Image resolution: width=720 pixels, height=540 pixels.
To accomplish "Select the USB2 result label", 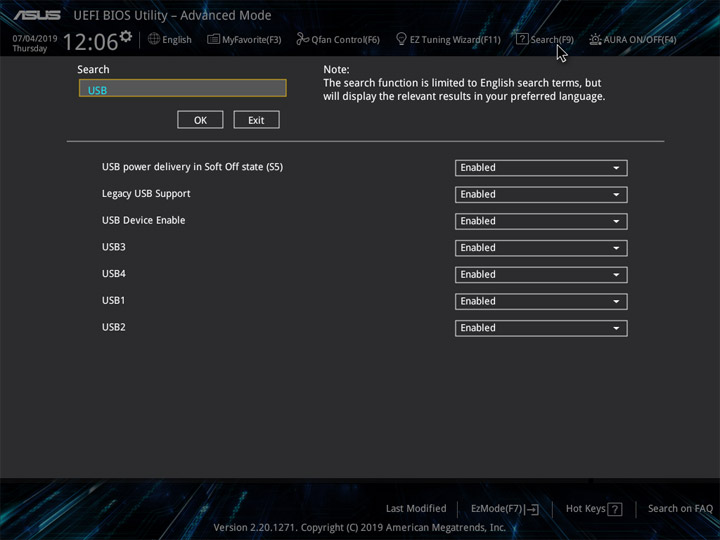I will click(114, 327).
